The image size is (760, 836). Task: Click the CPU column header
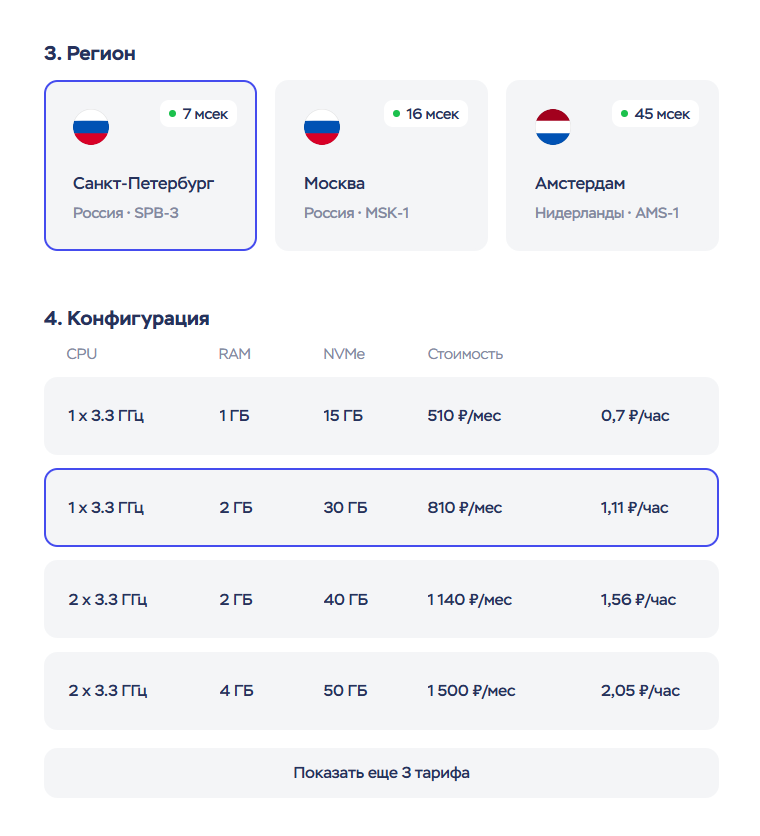pos(82,354)
